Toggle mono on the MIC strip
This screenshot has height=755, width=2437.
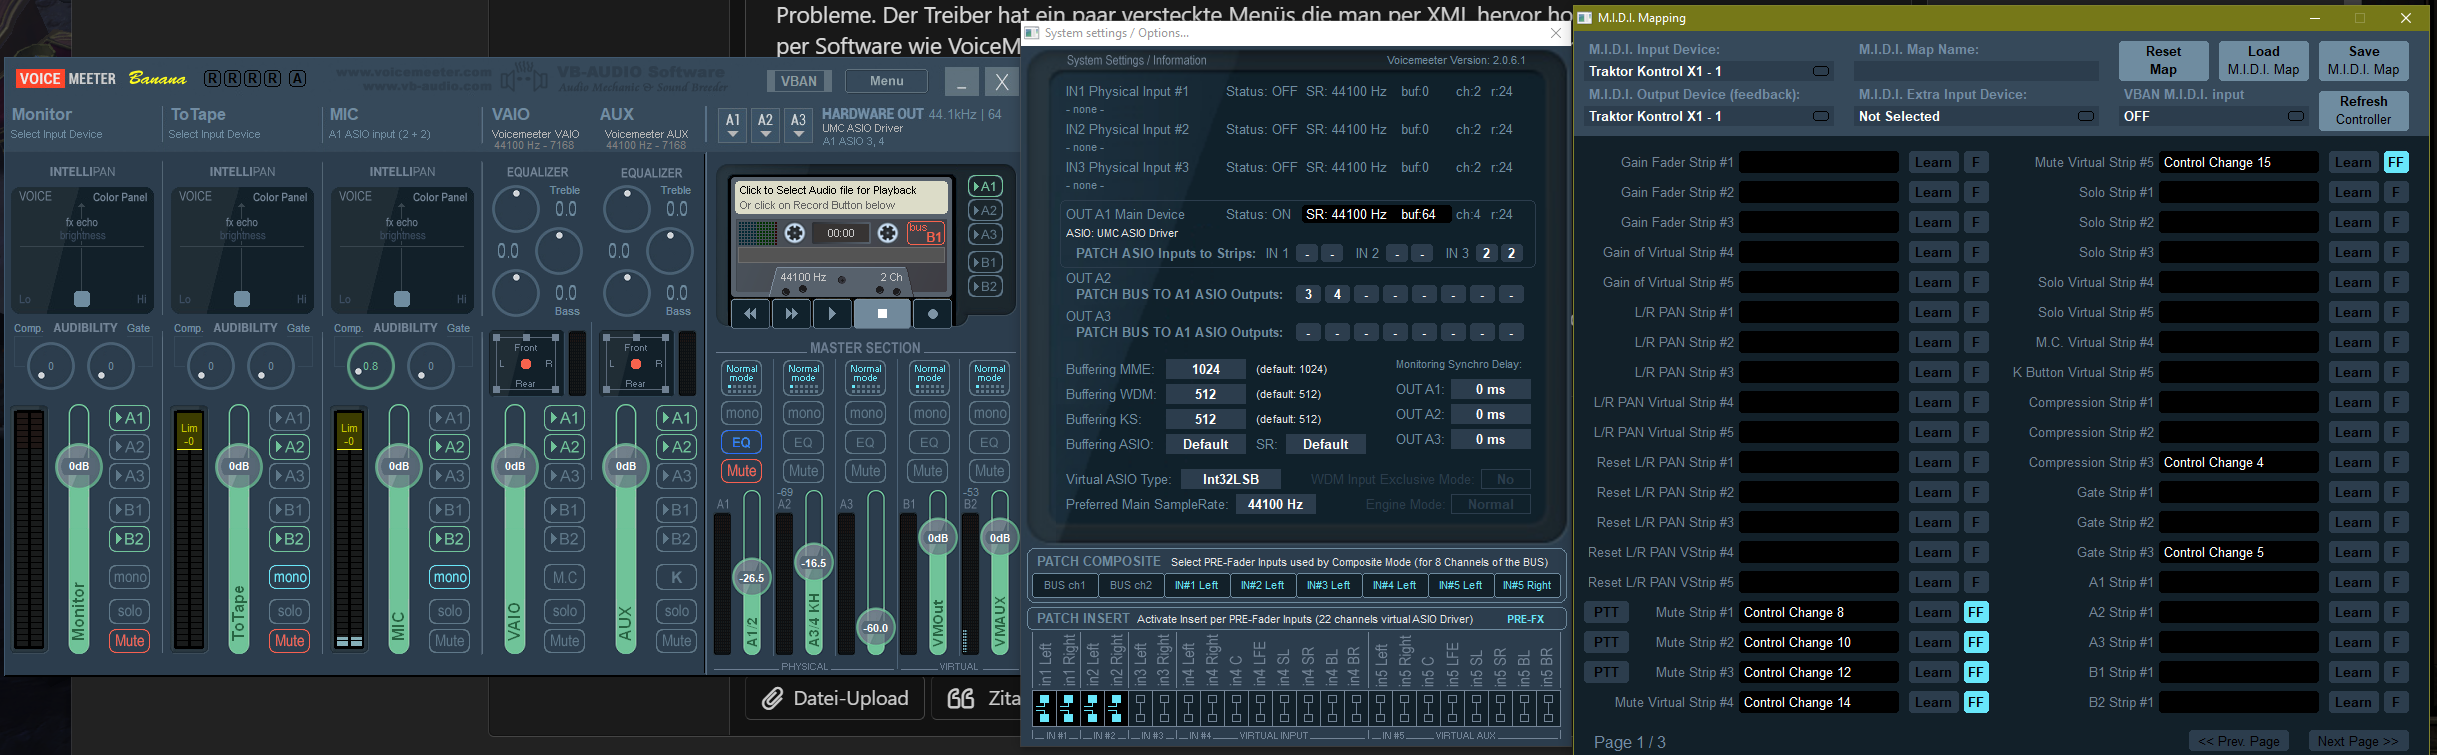point(450,577)
